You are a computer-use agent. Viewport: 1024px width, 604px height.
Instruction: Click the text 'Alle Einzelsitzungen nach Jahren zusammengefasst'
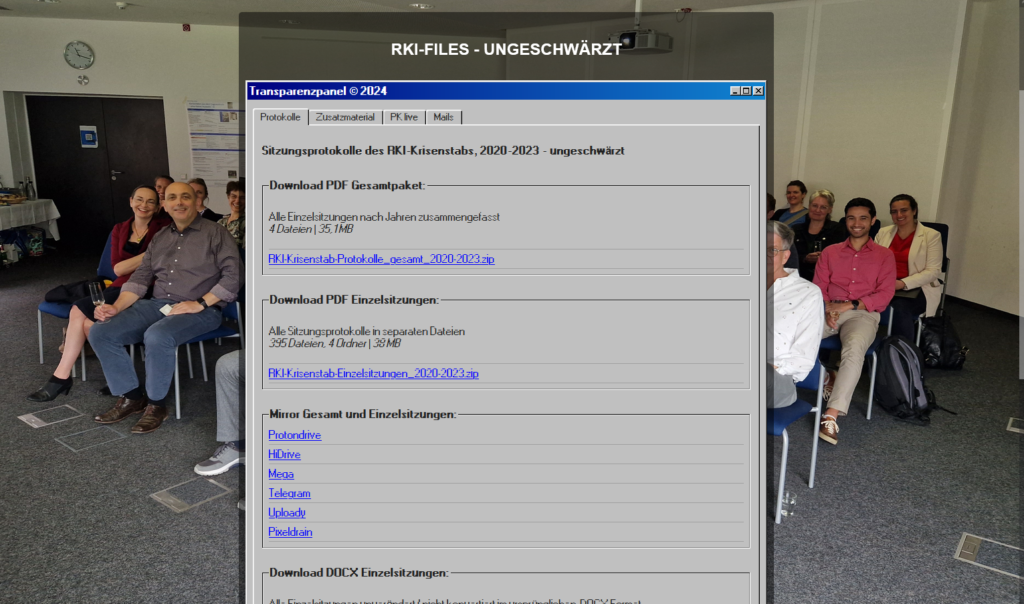point(384,217)
